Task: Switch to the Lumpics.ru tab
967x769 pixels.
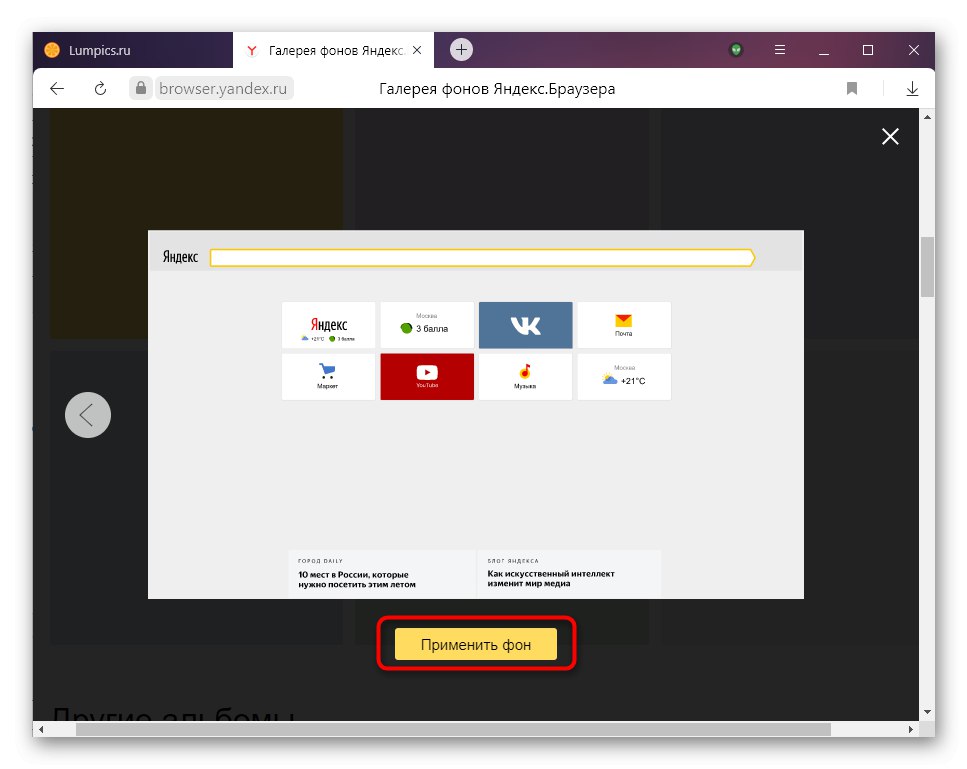Action: [x=133, y=50]
